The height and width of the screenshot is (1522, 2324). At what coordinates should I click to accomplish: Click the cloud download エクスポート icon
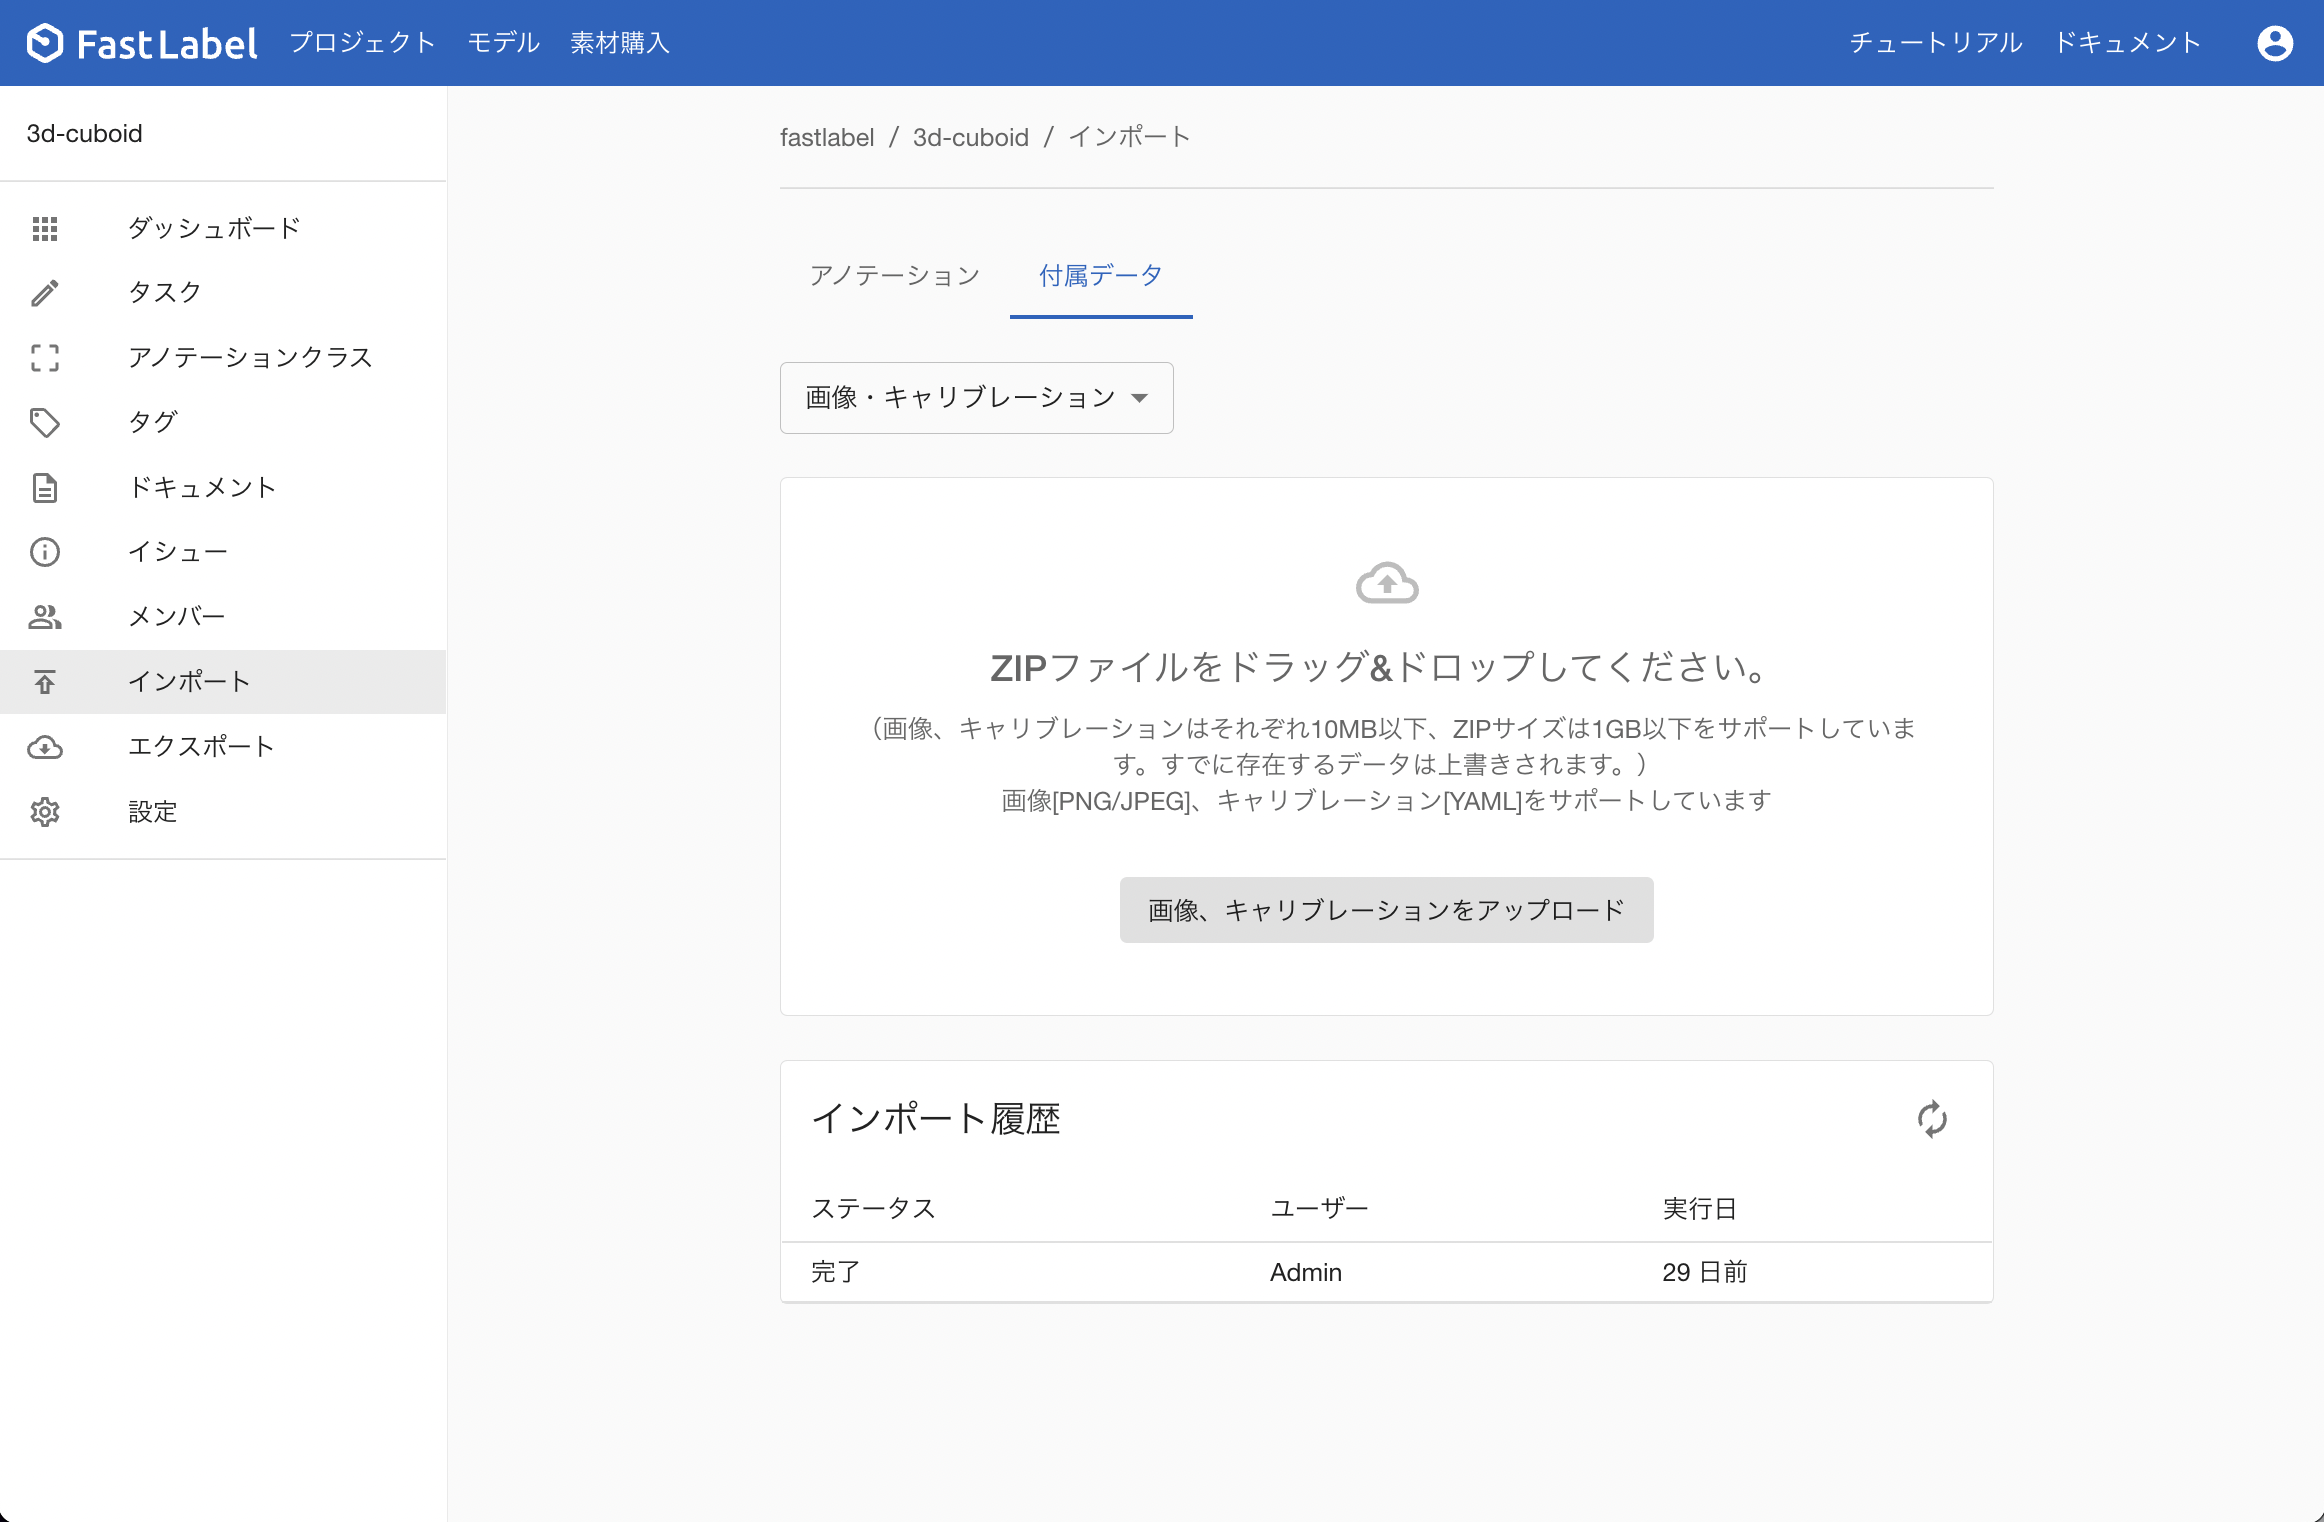click(45, 747)
